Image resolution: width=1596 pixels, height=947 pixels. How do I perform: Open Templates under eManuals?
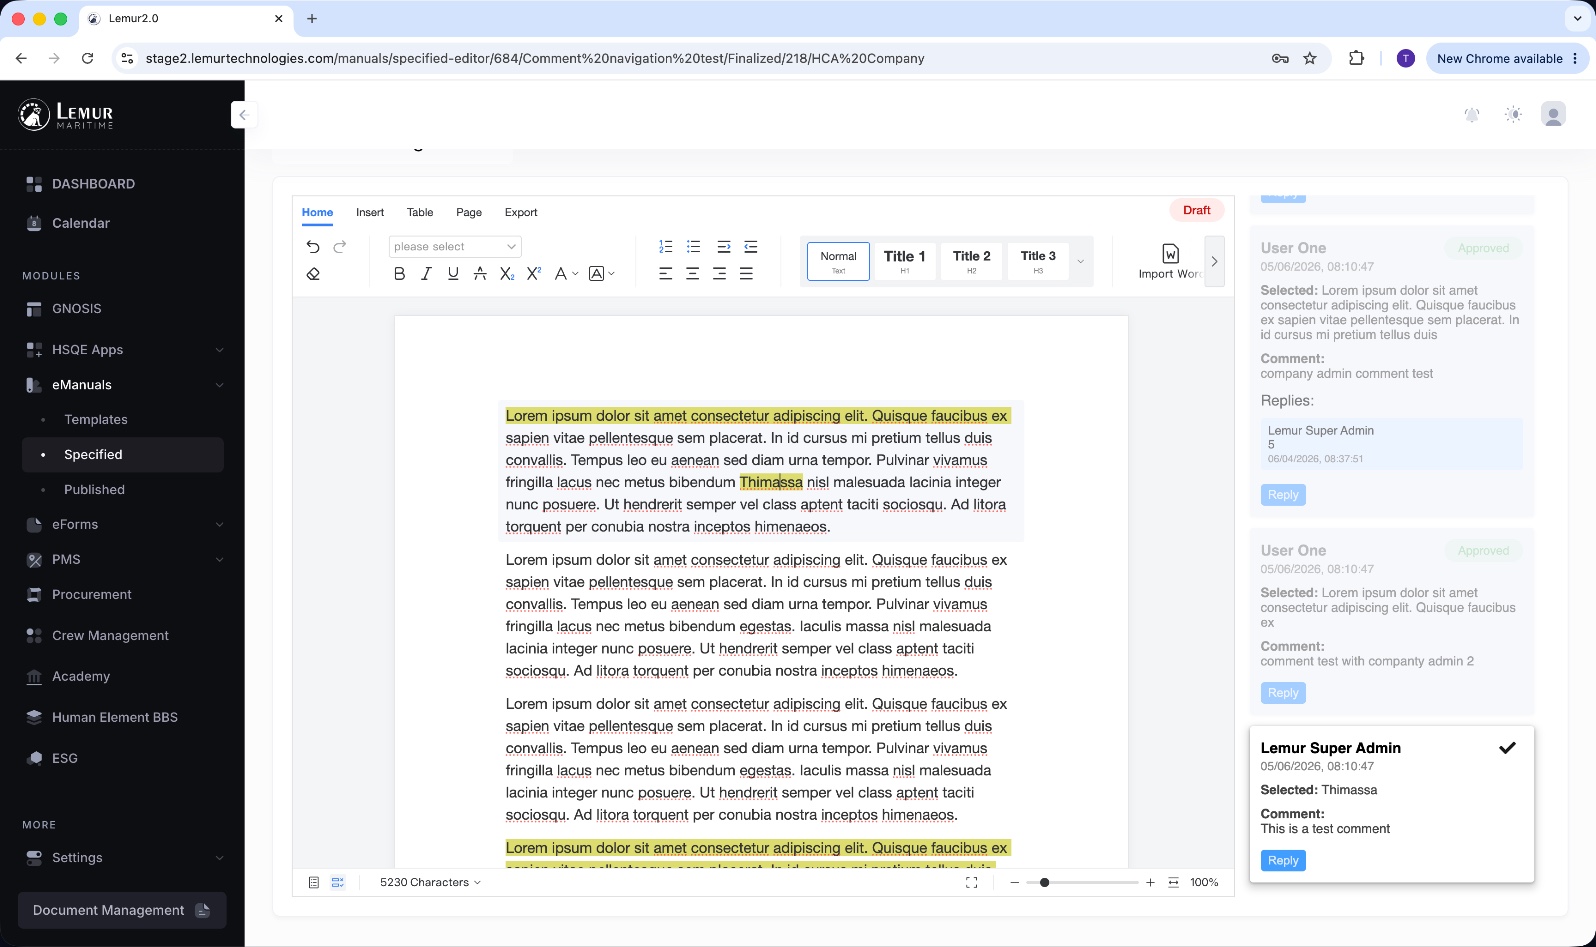pos(96,419)
